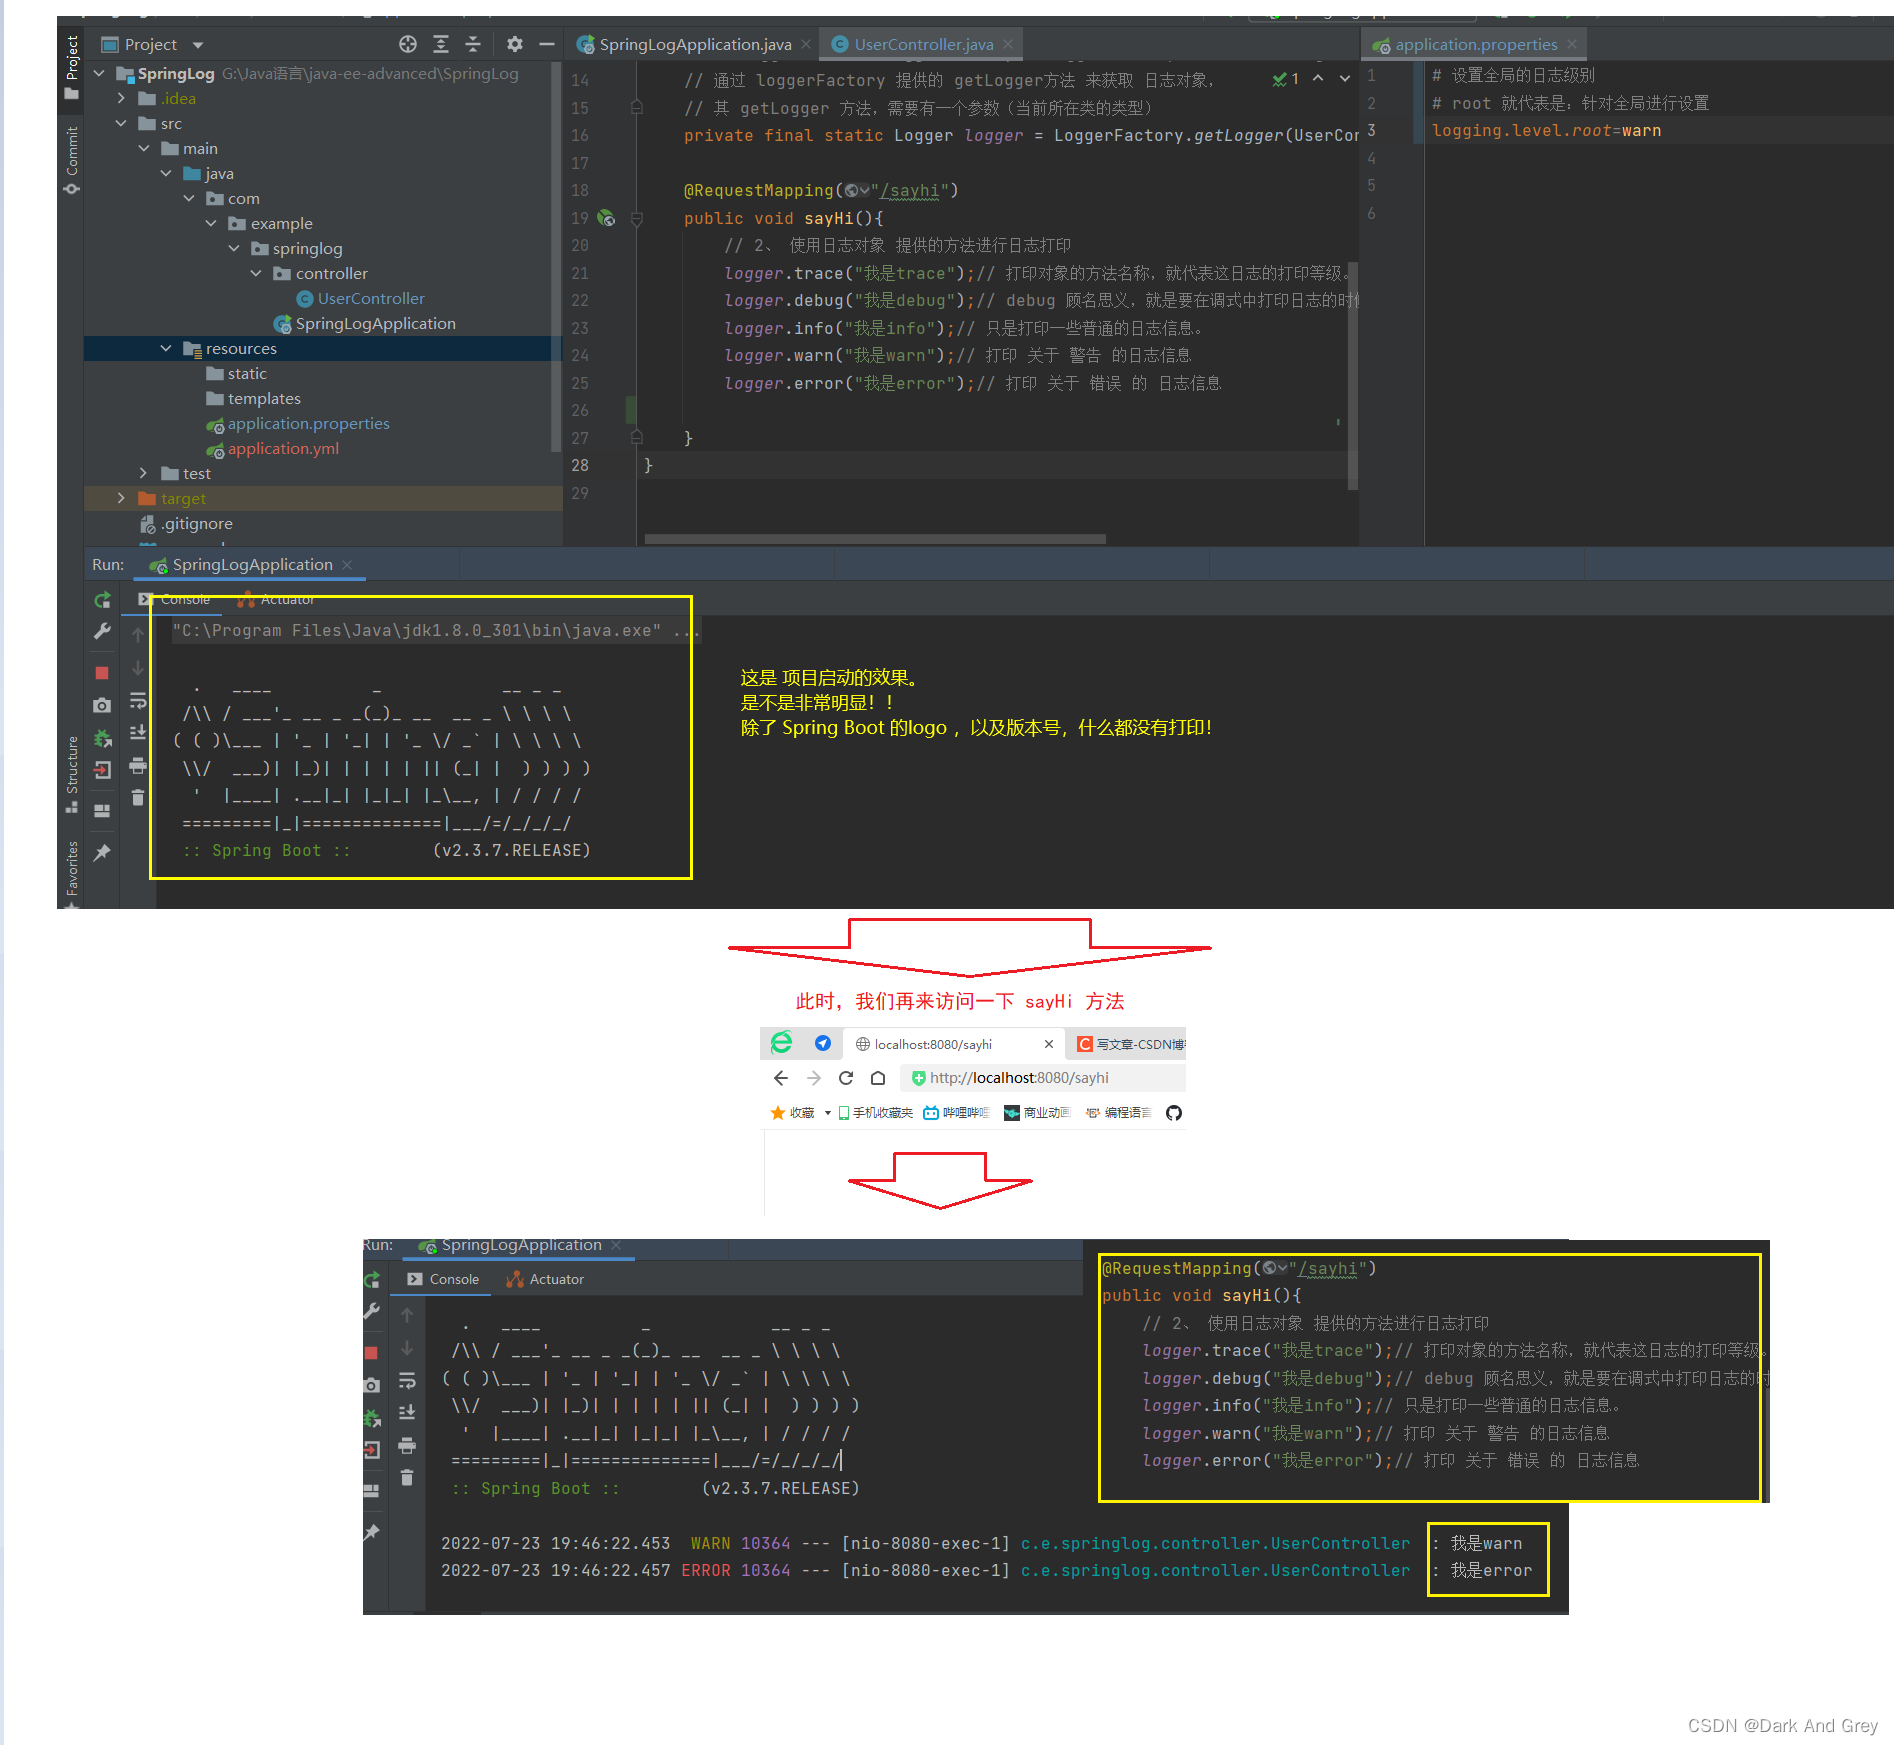
Task: Click the browser home icon
Action: (878, 1078)
